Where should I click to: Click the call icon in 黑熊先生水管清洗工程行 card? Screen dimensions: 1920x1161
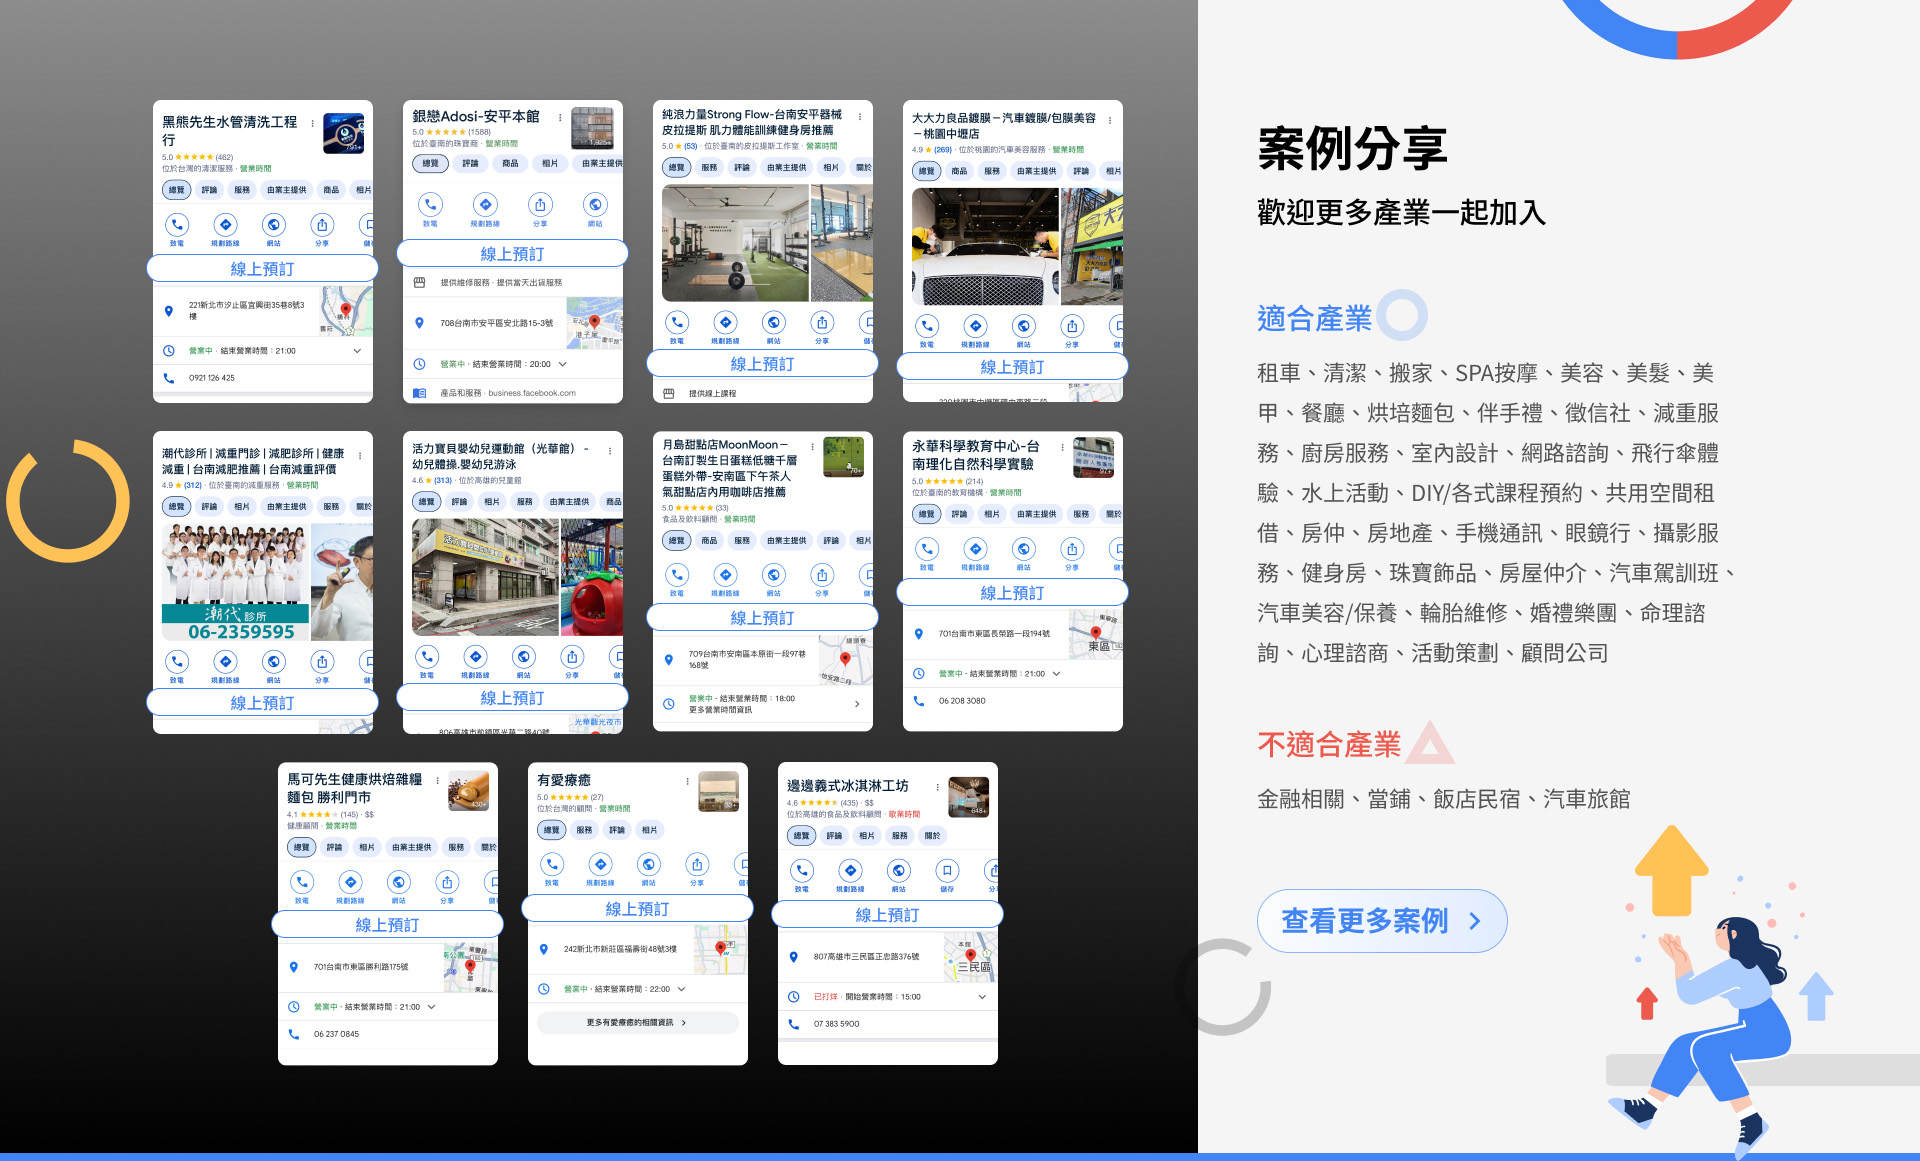click(177, 225)
